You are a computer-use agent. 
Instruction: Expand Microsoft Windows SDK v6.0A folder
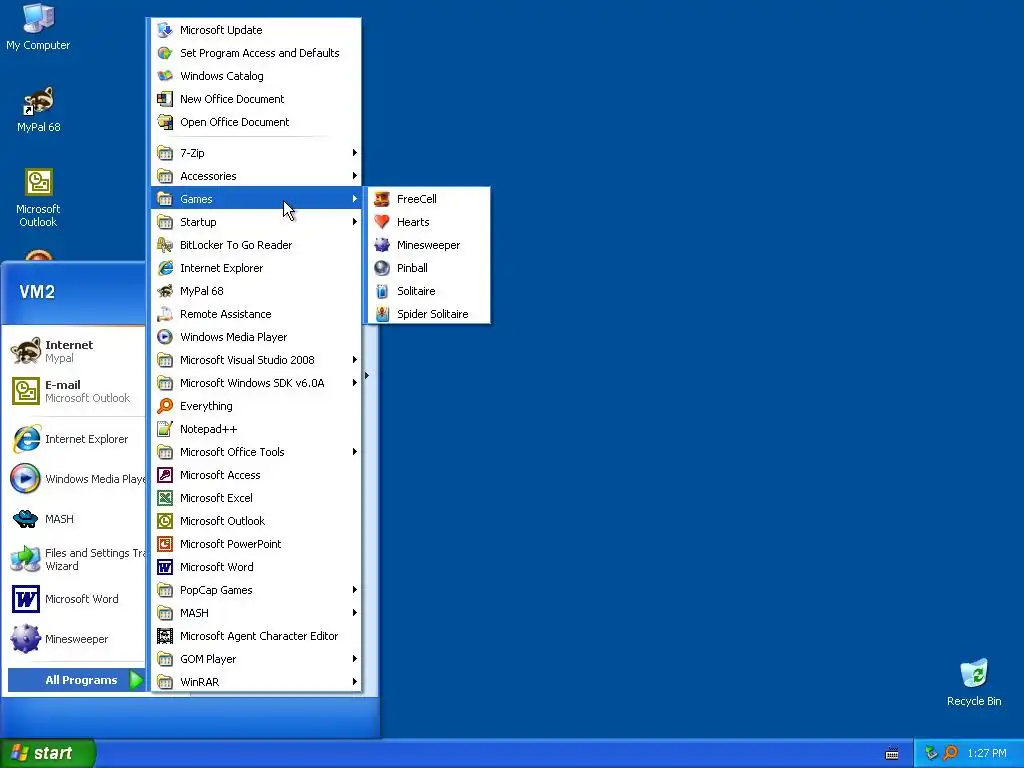point(256,383)
